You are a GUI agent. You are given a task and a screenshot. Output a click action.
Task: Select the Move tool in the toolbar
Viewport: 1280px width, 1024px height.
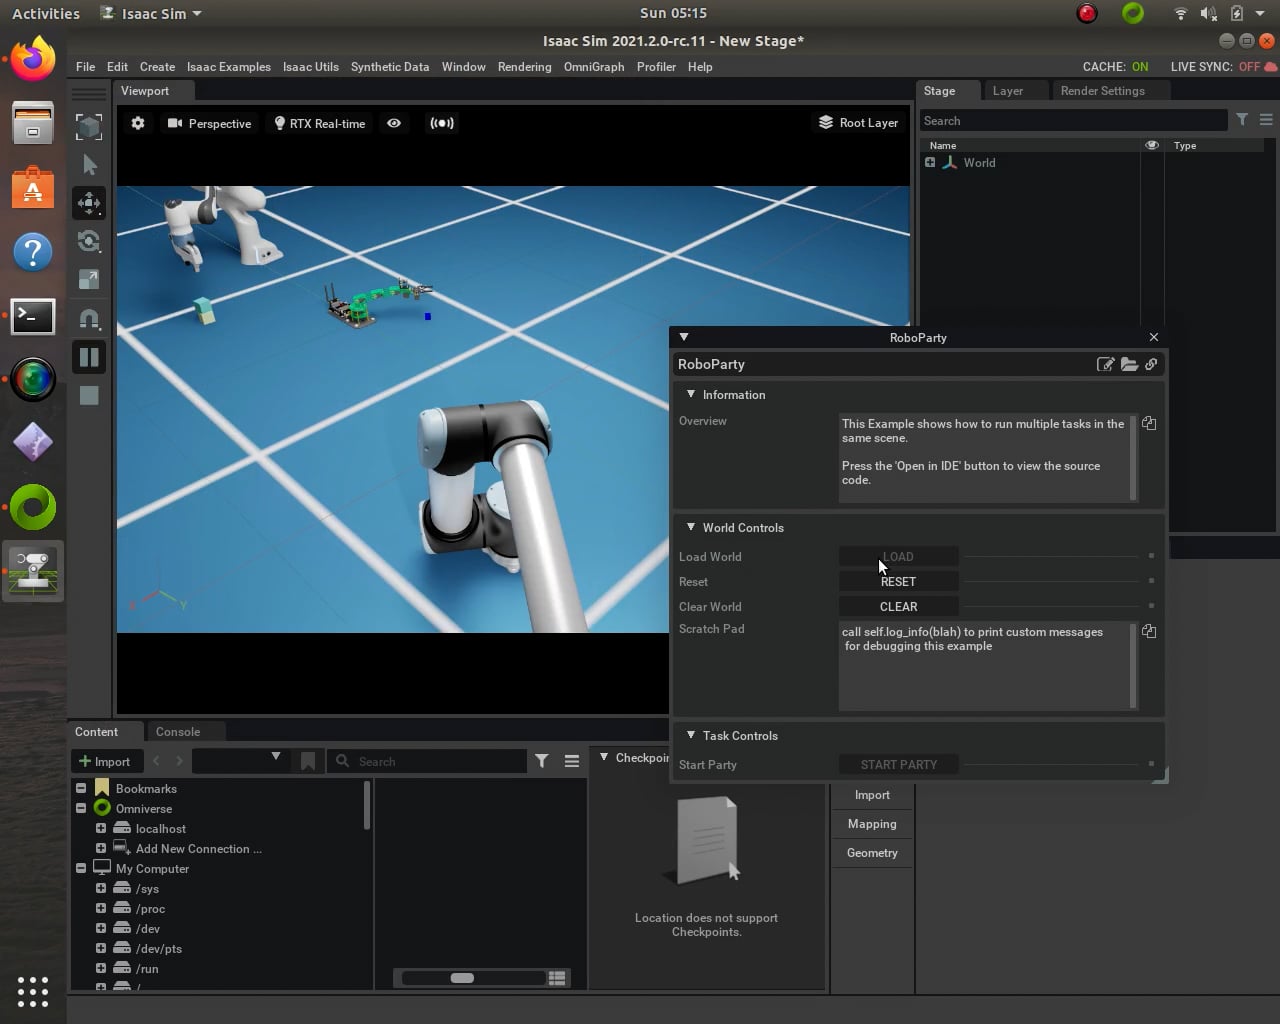pos(89,203)
